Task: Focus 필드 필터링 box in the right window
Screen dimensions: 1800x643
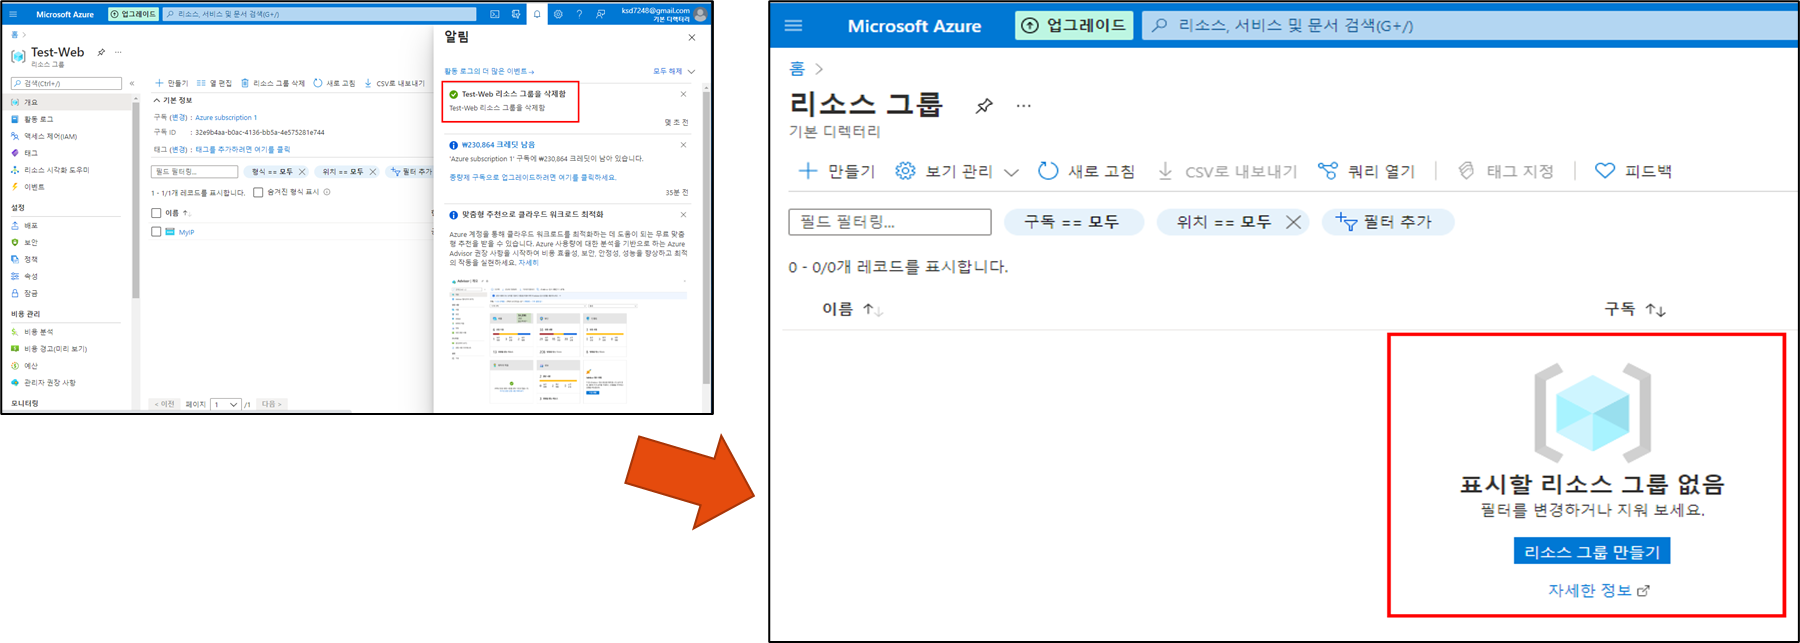Action: tap(889, 222)
